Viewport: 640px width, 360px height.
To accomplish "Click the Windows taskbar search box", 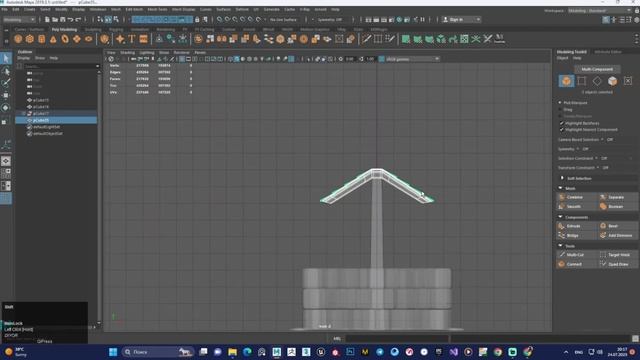I will pyautogui.click(x=157, y=352).
